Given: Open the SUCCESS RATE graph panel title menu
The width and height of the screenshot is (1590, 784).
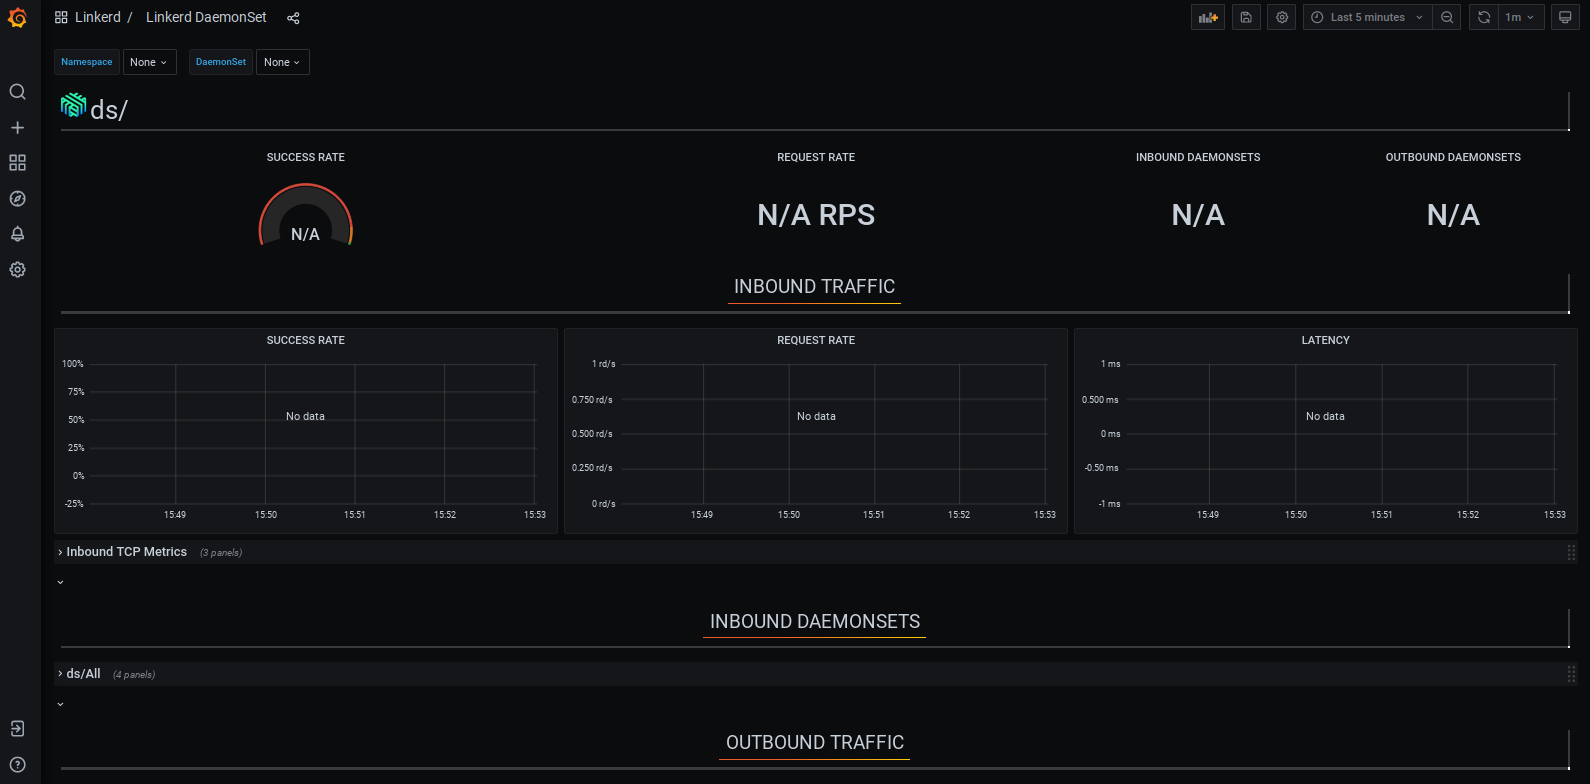Looking at the screenshot, I should pyautogui.click(x=306, y=340).
